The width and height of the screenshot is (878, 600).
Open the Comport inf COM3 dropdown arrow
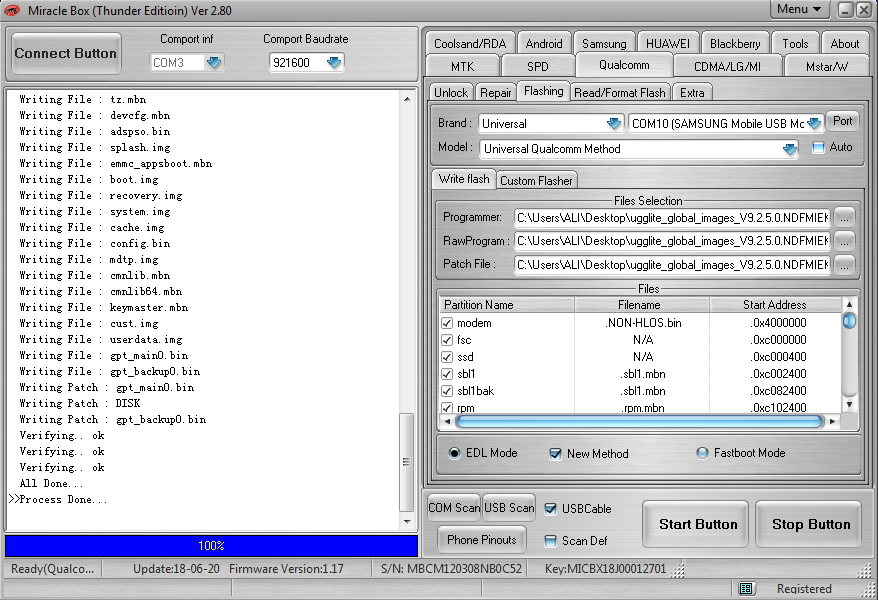tap(214, 63)
